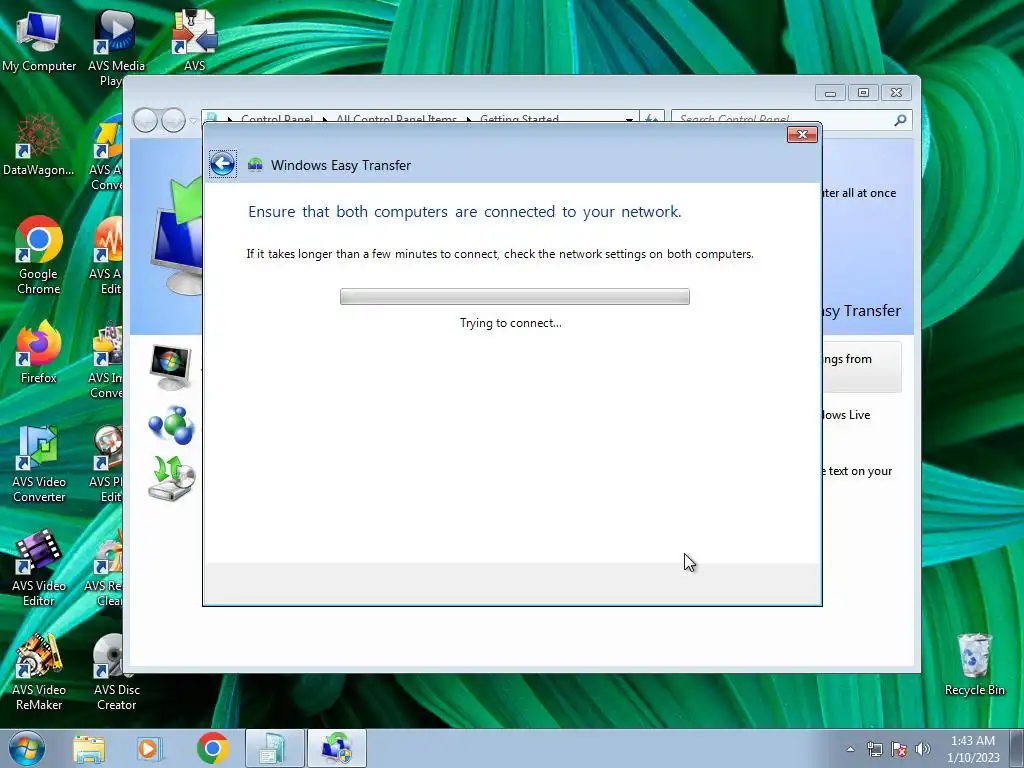Minimize the Control Panel window
This screenshot has width=1024, height=768.
pyautogui.click(x=830, y=93)
